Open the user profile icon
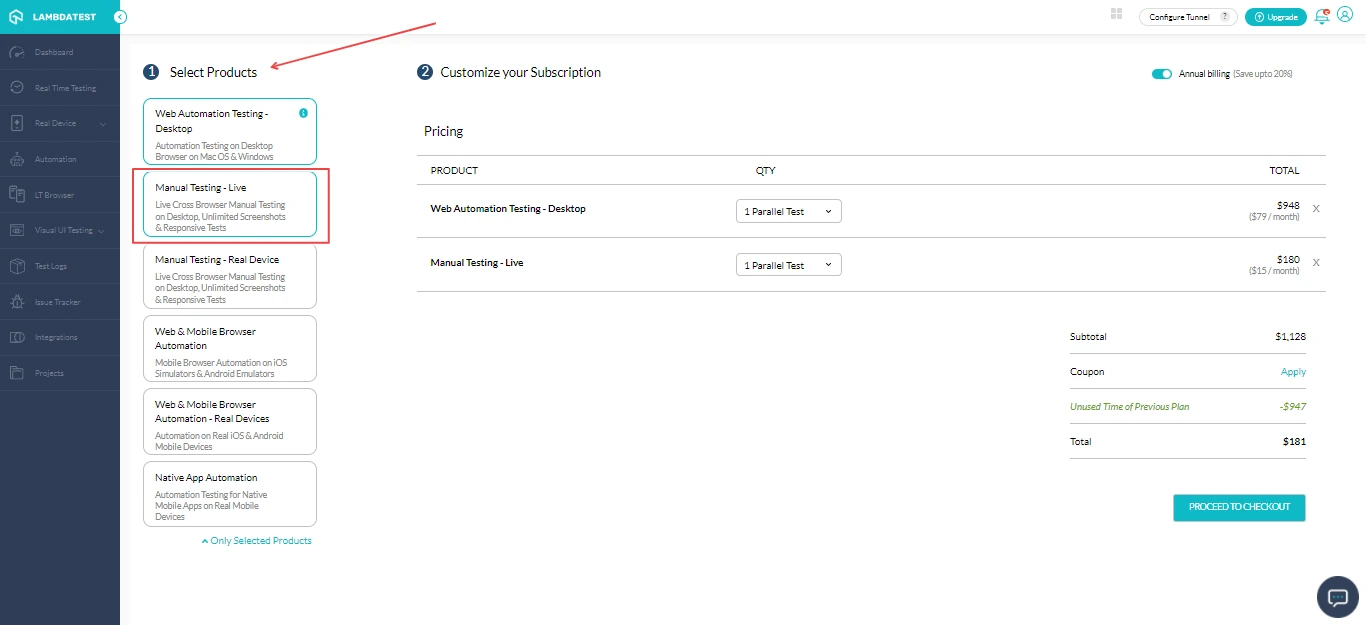The width and height of the screenshot is (1366, 625). tap(1345, 16)
